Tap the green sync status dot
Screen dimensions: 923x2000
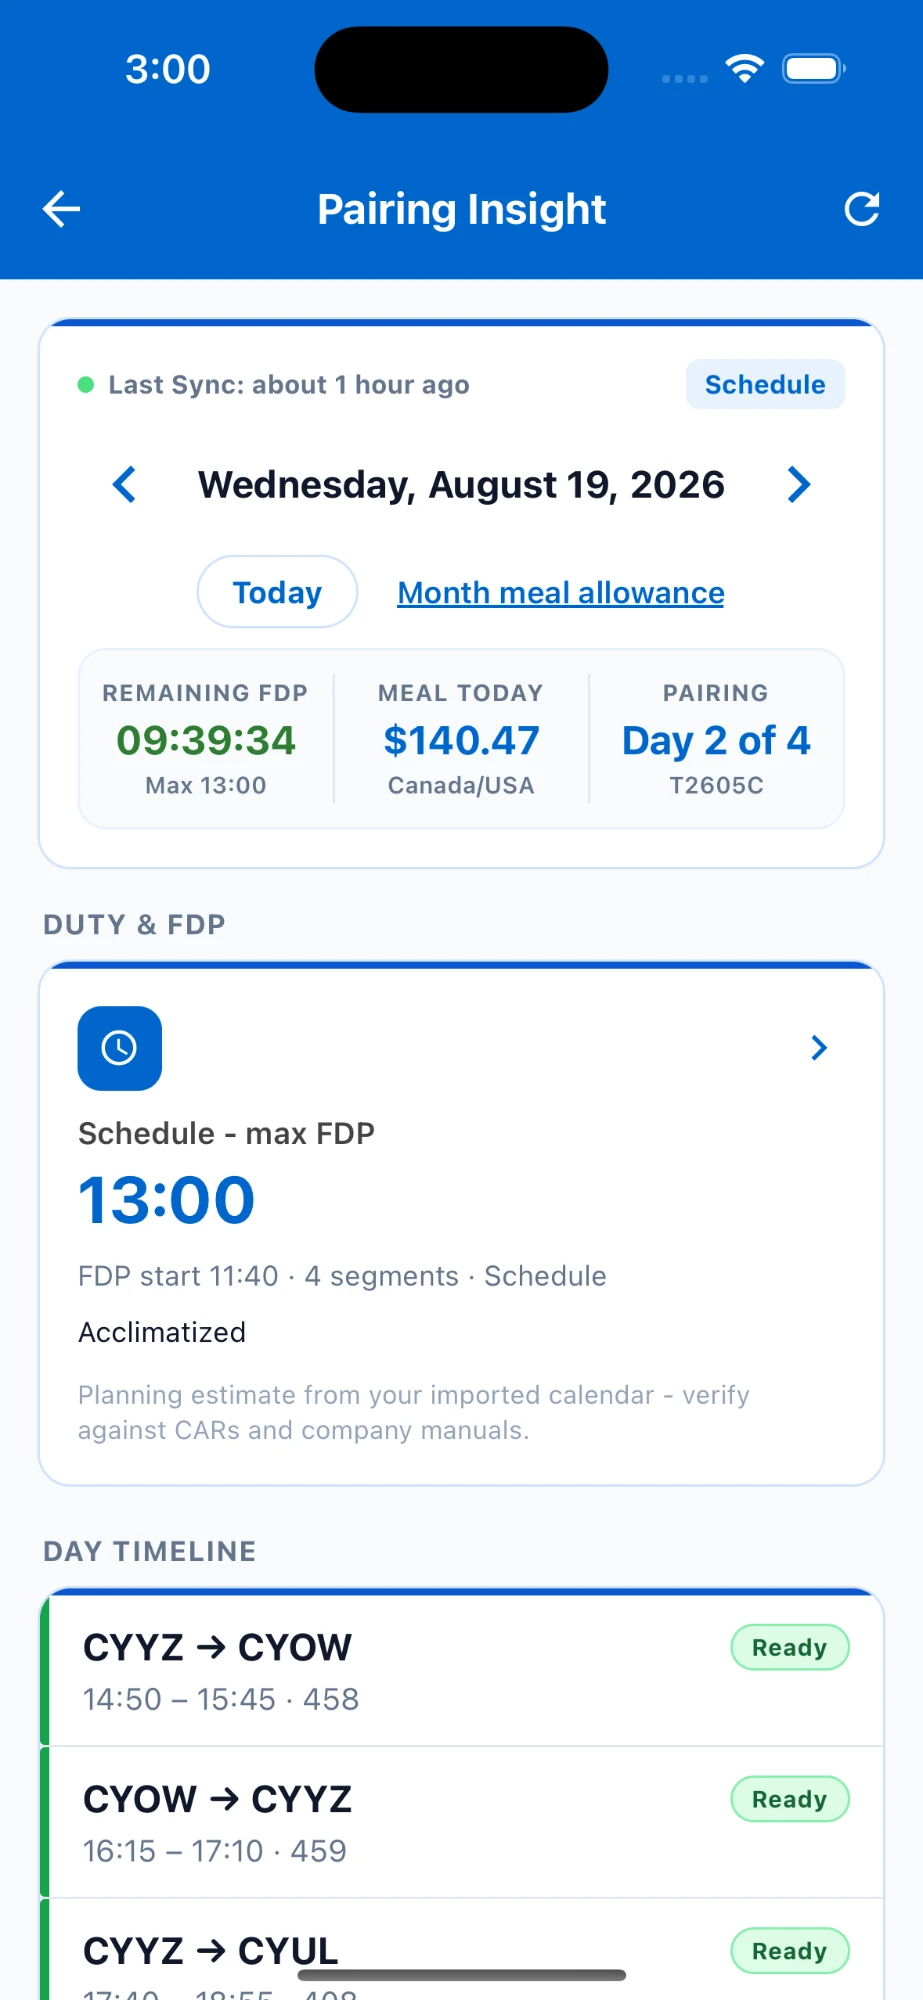coord(86,385)
